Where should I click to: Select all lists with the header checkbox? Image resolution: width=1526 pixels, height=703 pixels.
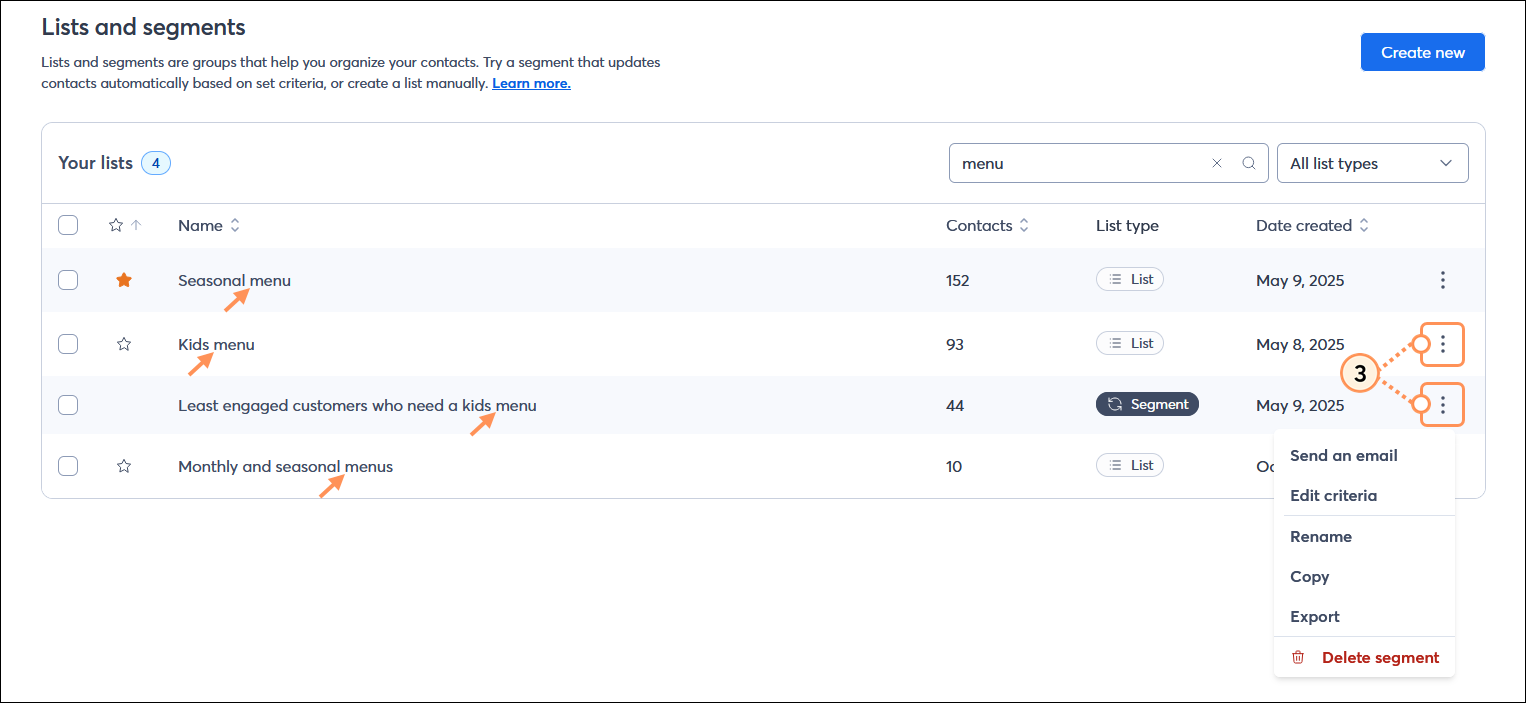click(67, 225)
